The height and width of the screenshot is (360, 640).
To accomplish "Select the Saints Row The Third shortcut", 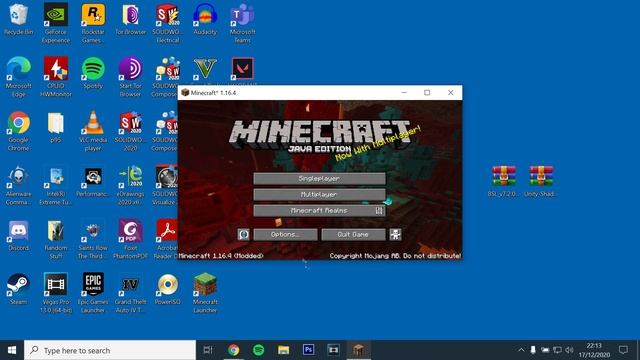I will tap(93, 239).
